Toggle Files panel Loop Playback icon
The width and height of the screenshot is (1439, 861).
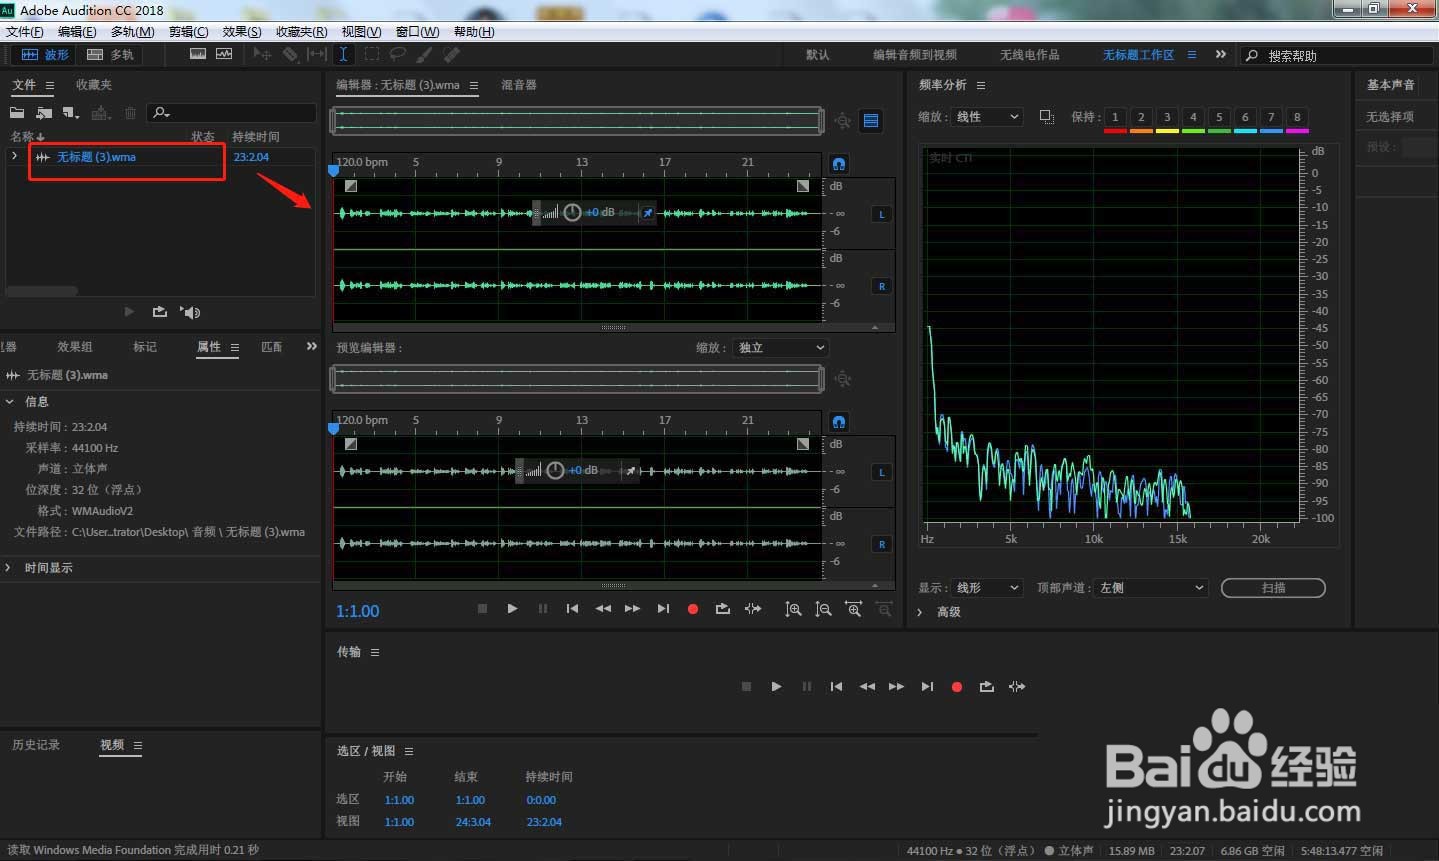click(x=159, y=312)
